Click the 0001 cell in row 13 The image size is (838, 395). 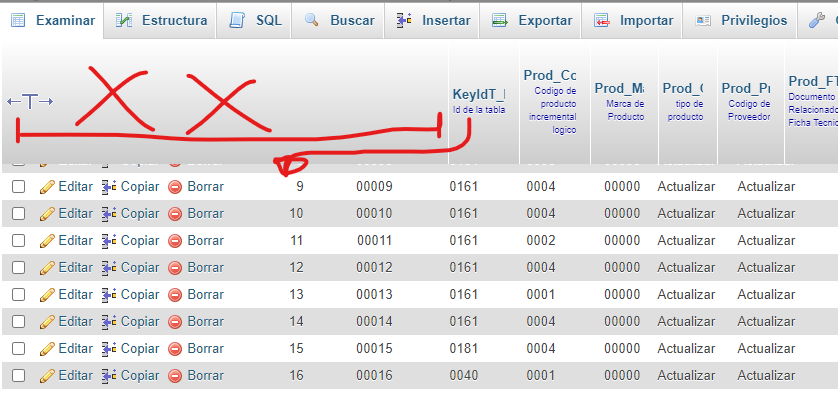(540, 295)
